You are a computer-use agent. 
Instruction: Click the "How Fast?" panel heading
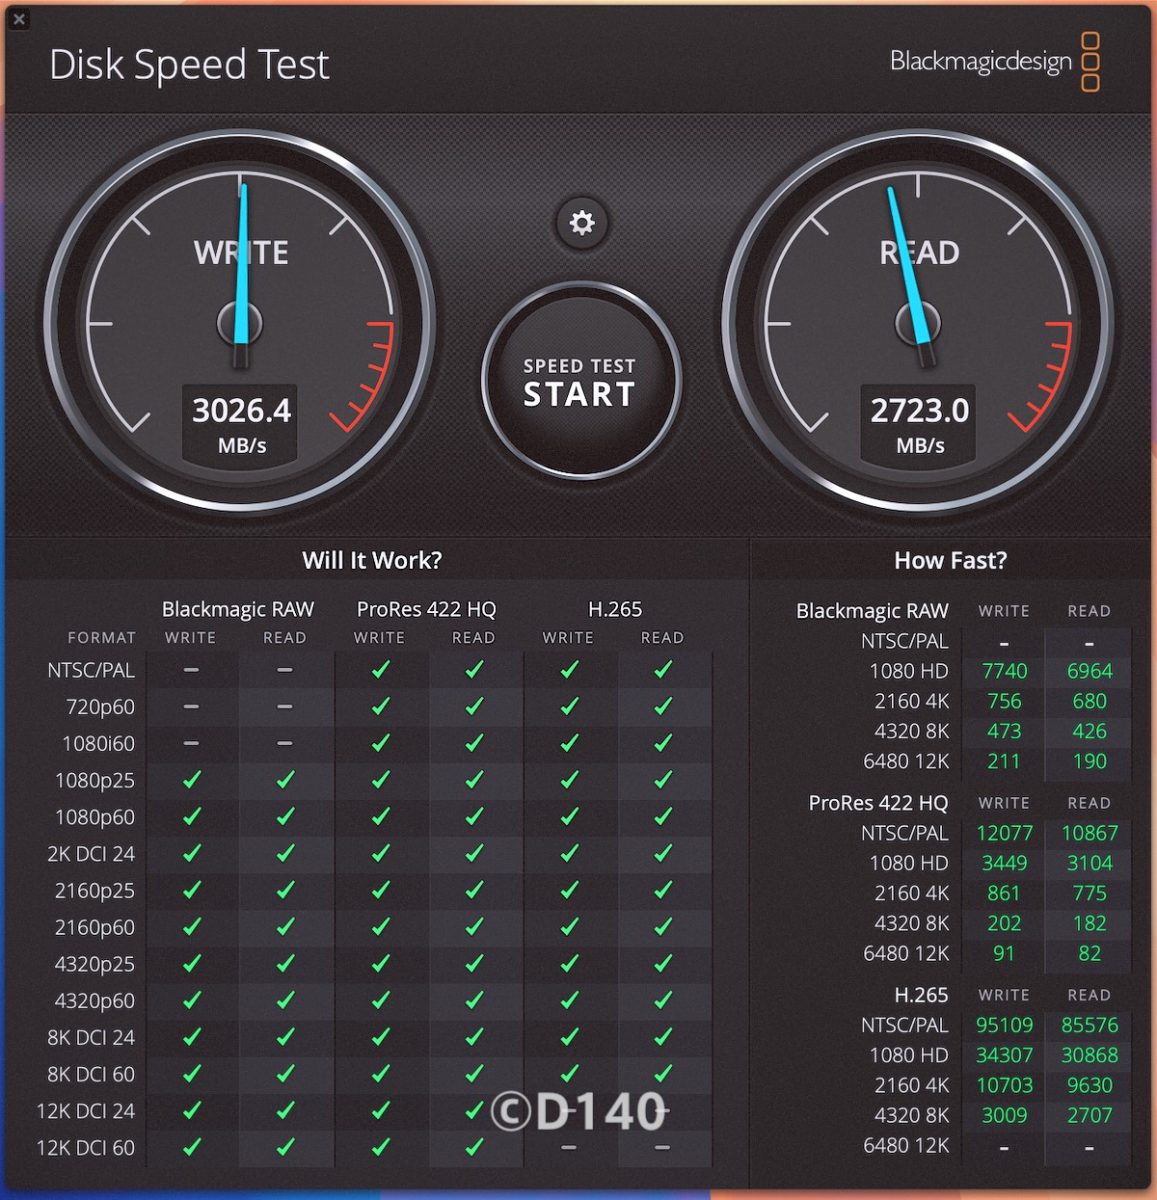(x=950, y=560)
